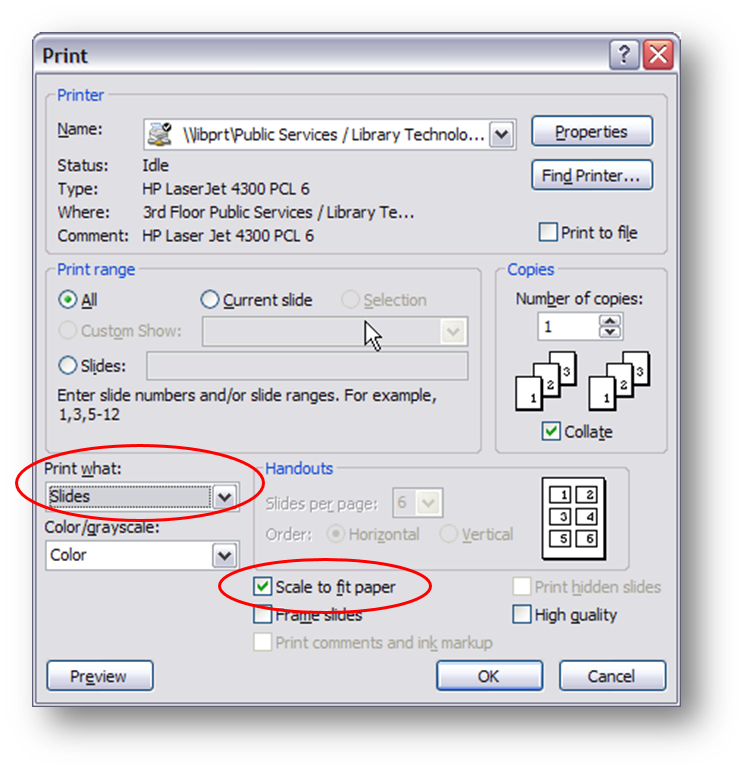Click the slide numbers input field
This screenshot has width=746, height=772.
(307, 366)
